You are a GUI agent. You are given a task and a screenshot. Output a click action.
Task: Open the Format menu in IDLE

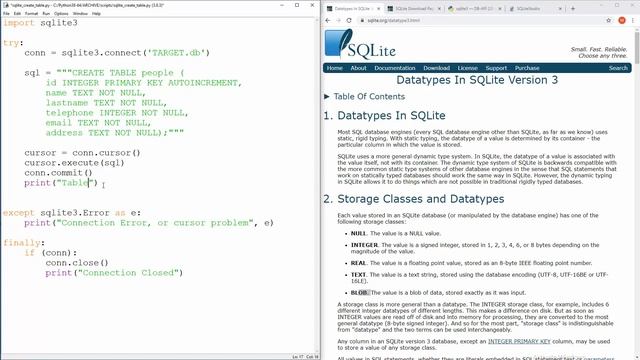[31, 13]
